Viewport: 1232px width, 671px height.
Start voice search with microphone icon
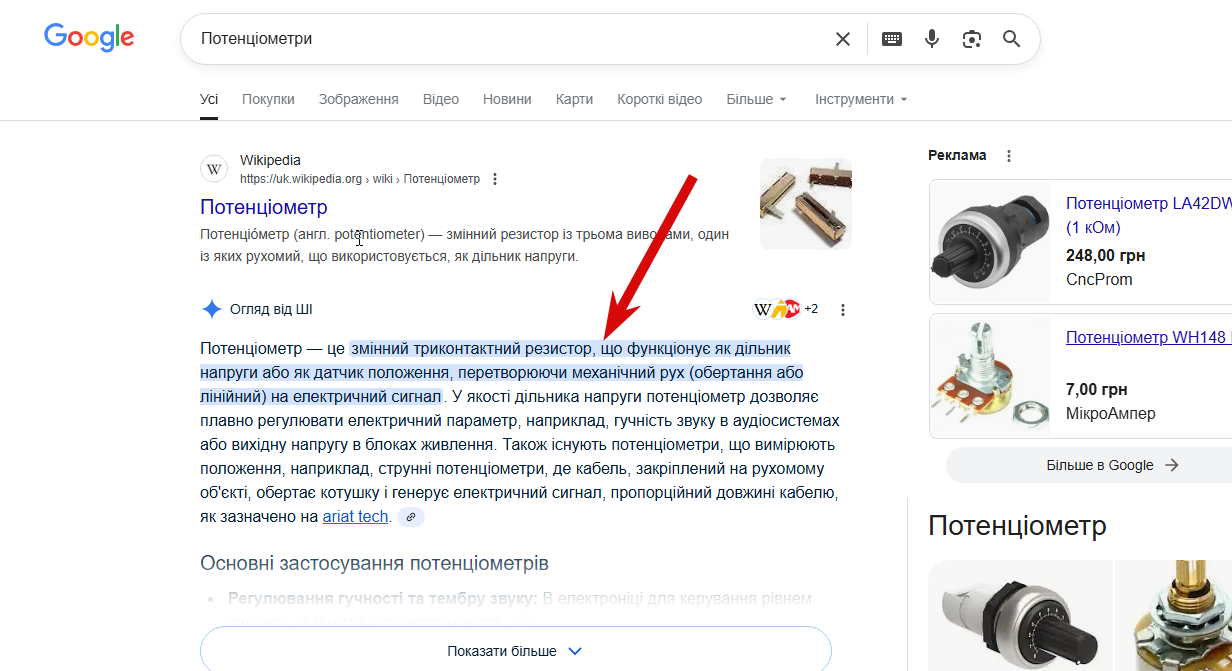click(x=932, y=39)
